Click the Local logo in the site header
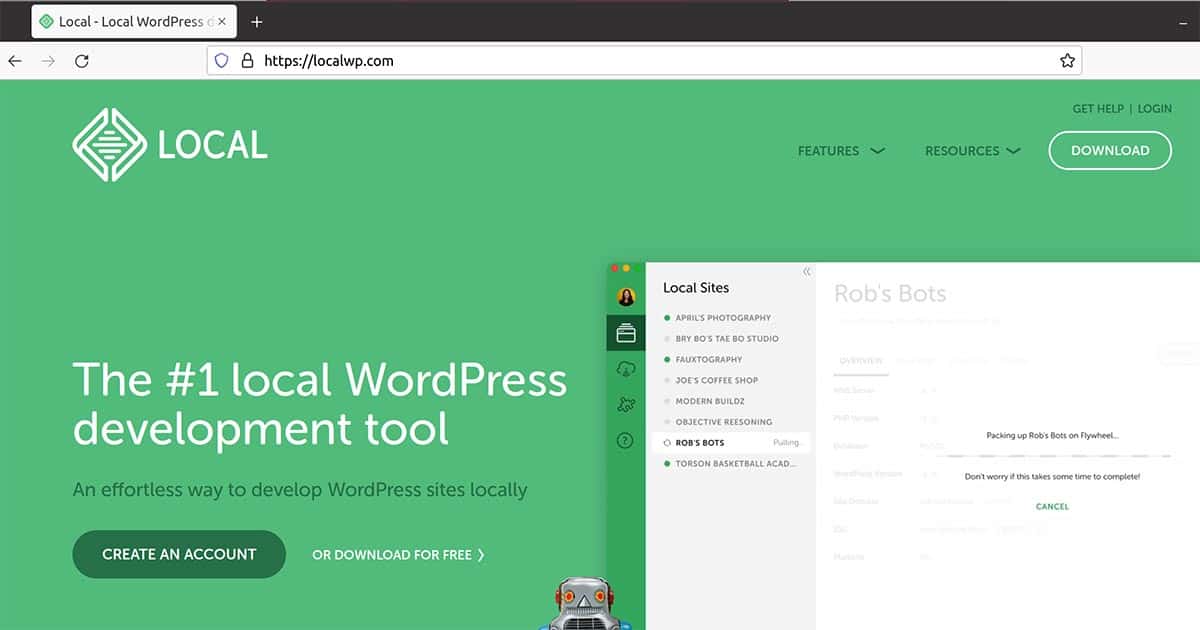This screenshot has width=1200, height=630. pos(170,145)
